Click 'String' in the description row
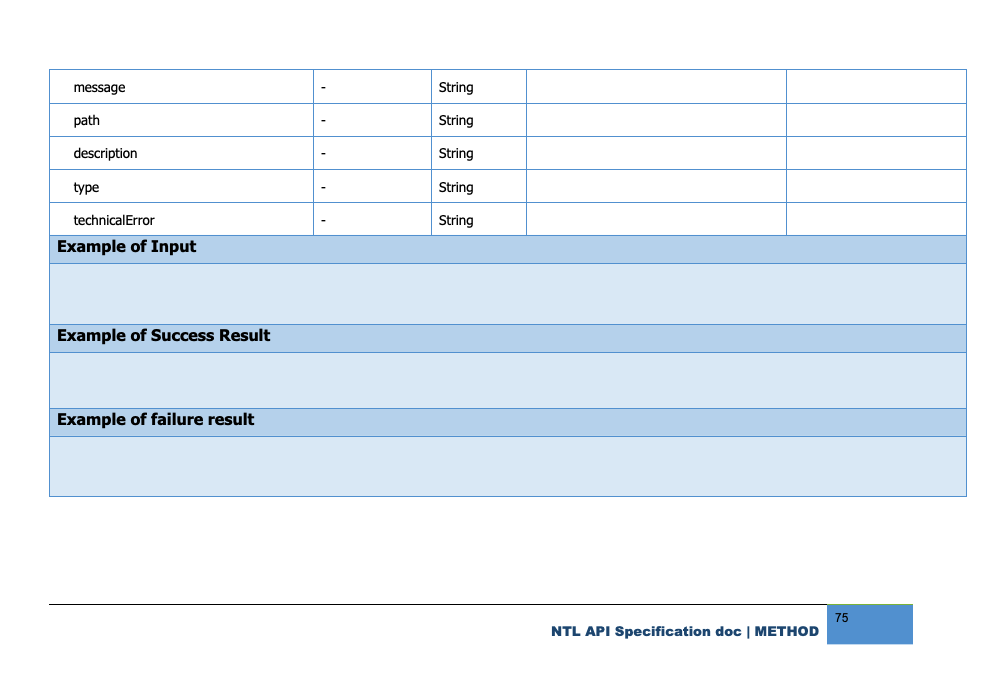Viewport: 990px width, 697px height. (x=456, y=154)
